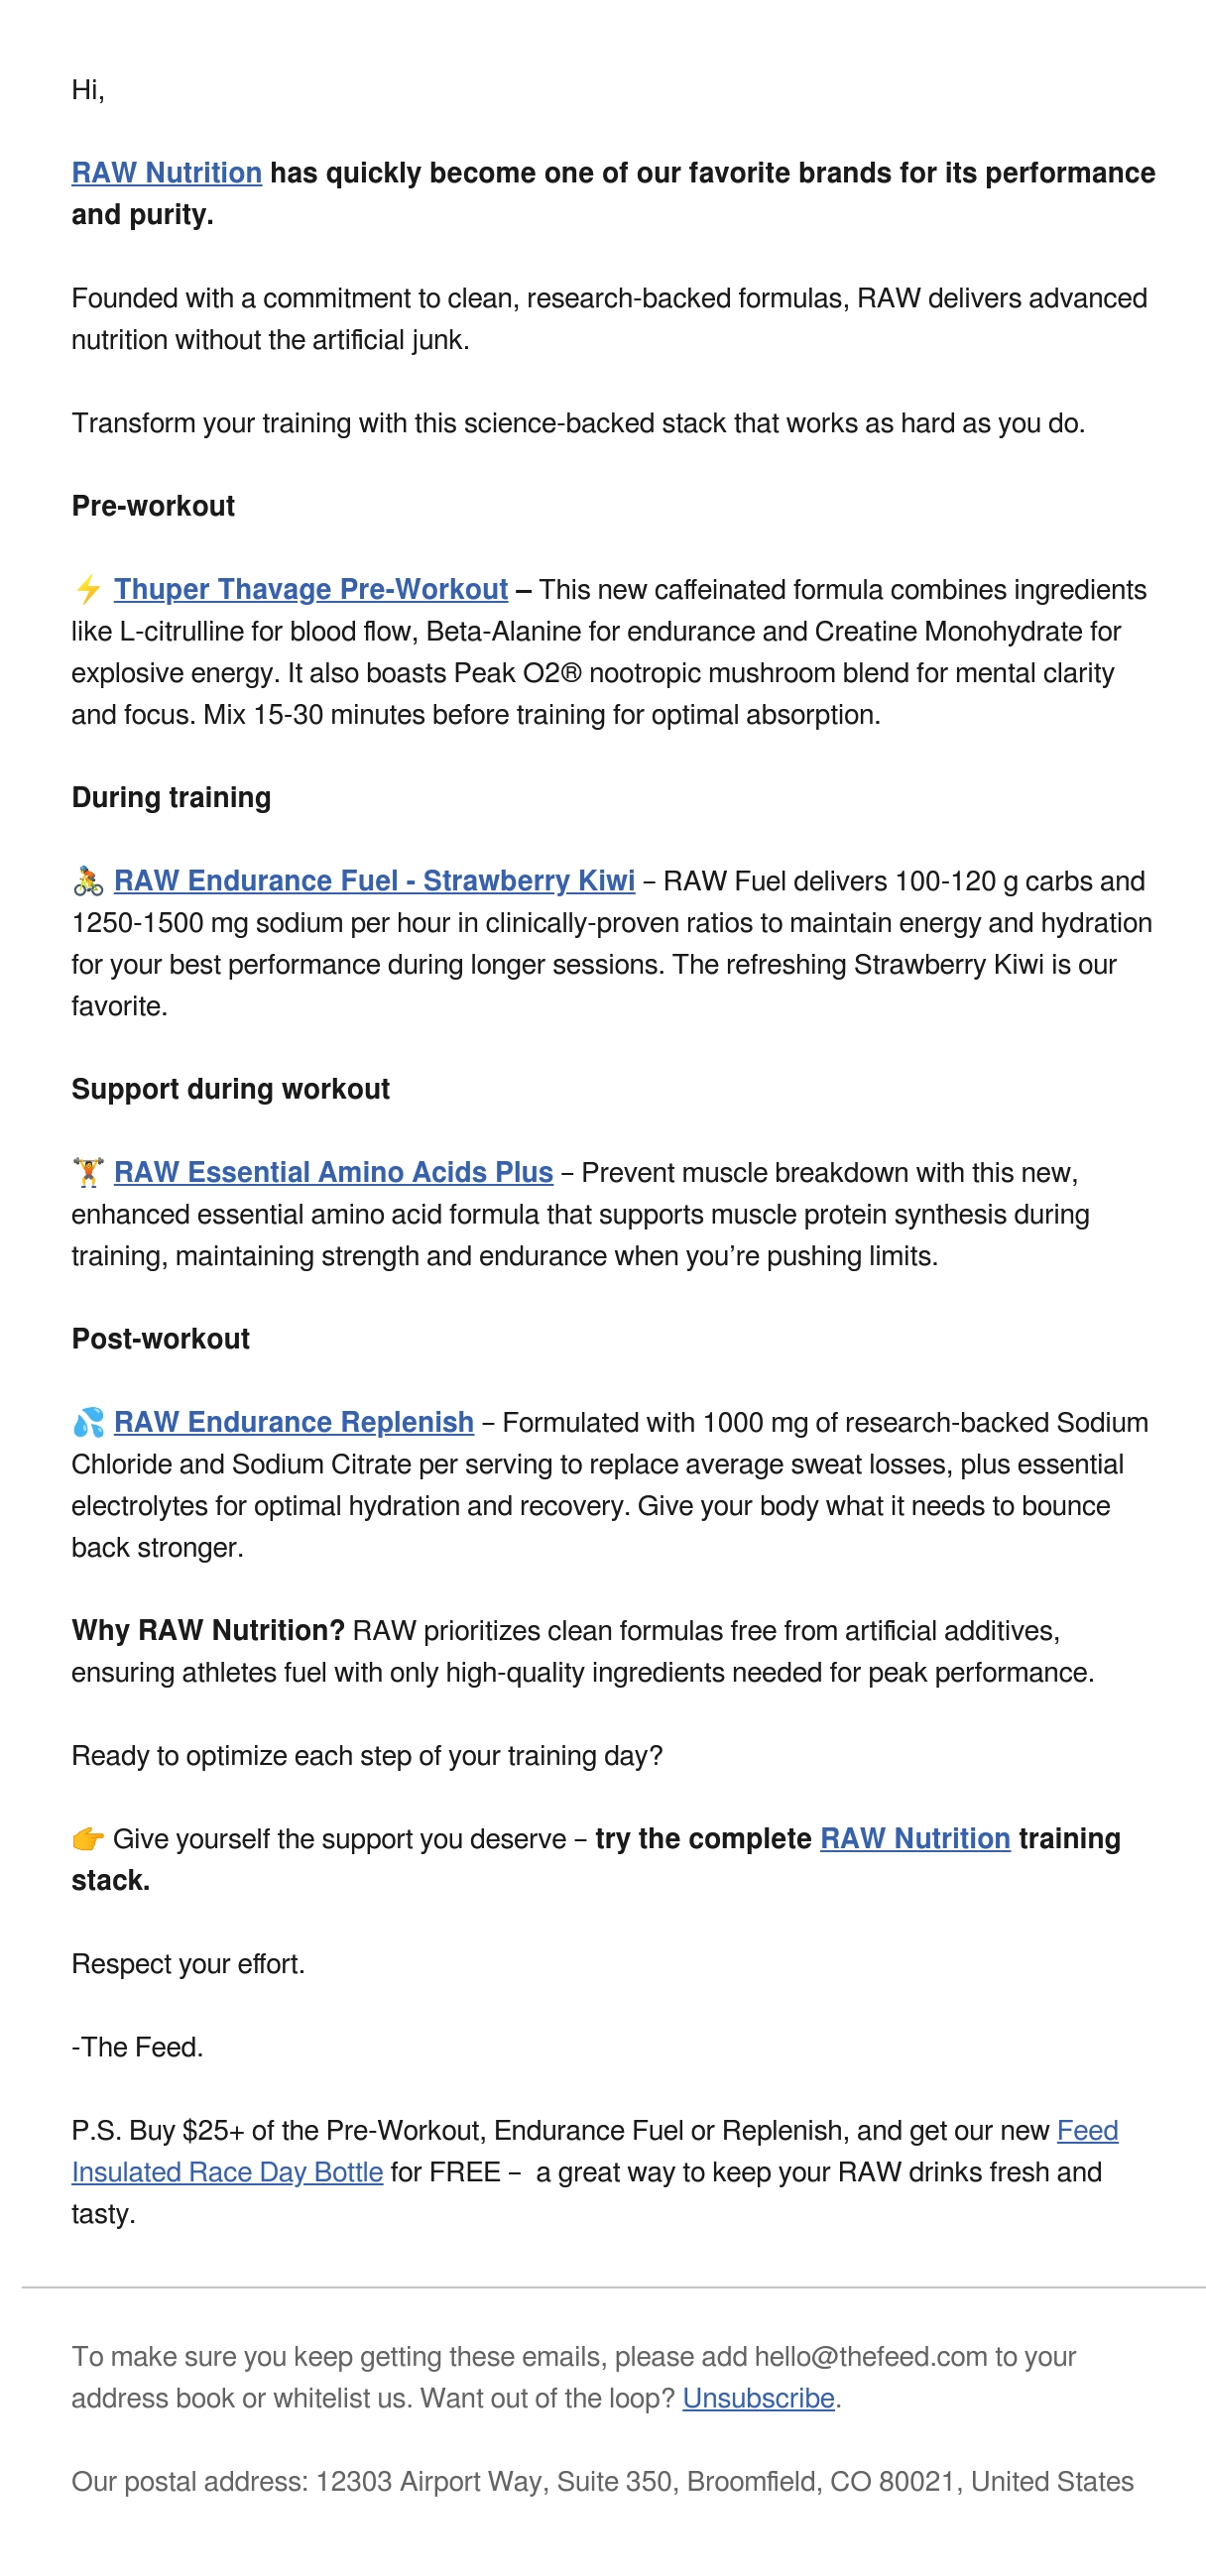The image size is (1206, 2576).
Task: Click the pointing hand emoji
Action: tap(88, 1839)
